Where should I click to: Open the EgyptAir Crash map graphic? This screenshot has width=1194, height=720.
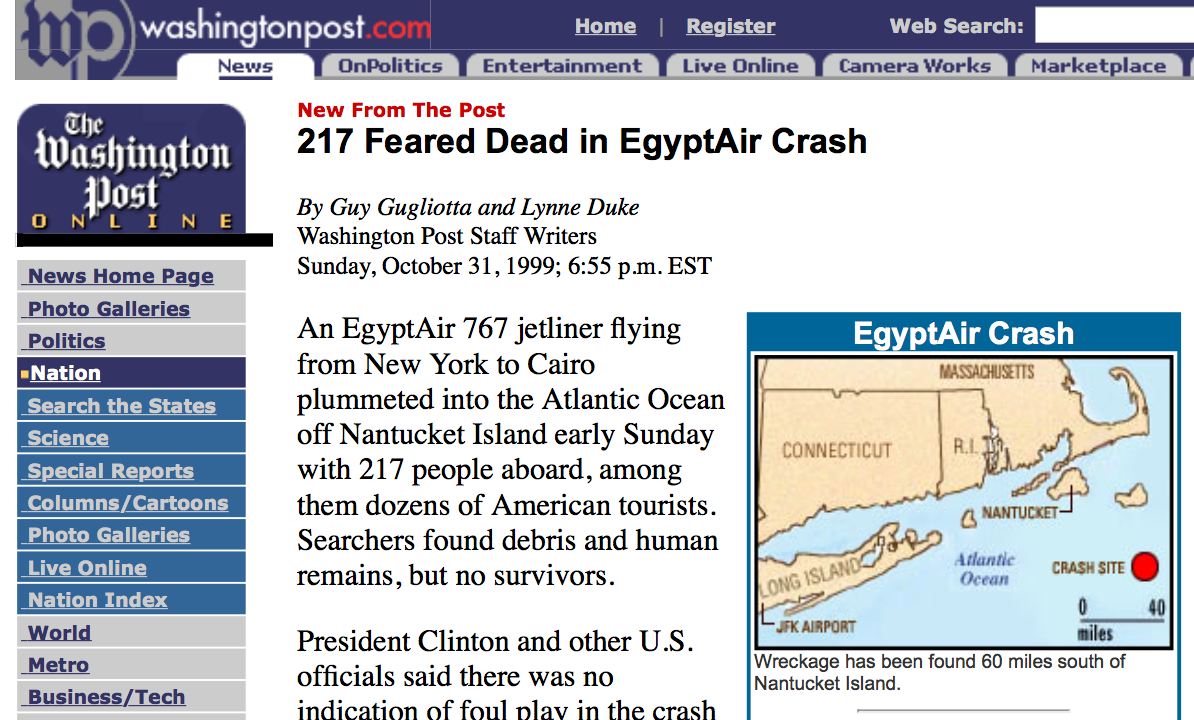pyautogui.click(x=963, y=502)
